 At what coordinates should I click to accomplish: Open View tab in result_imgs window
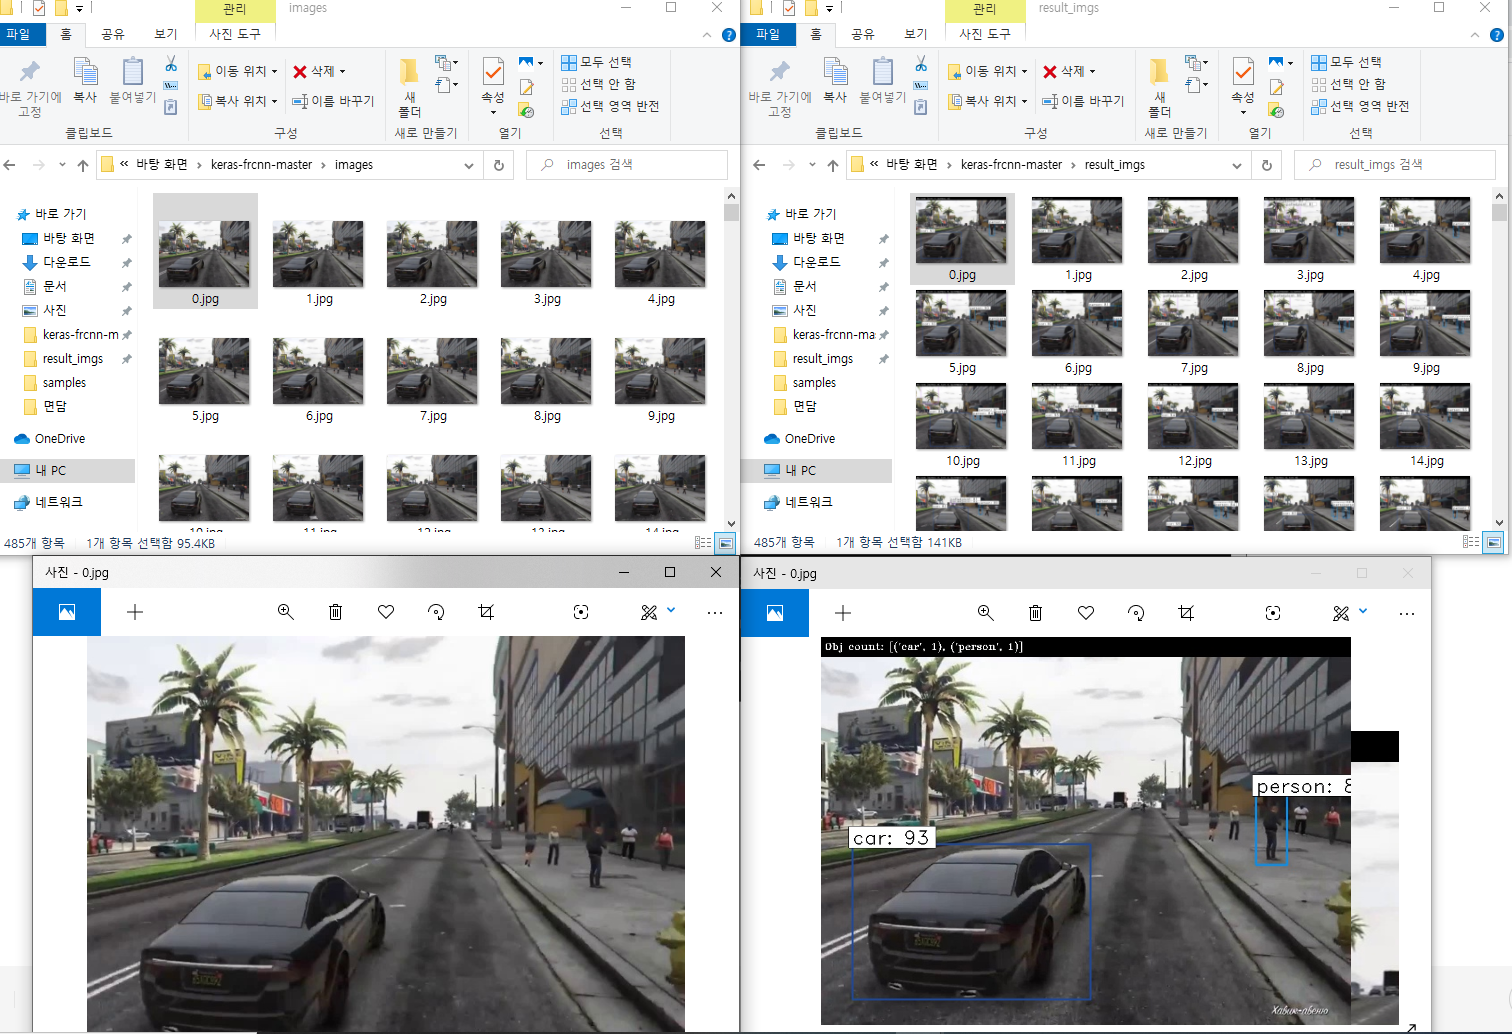[x=916, y=34]
